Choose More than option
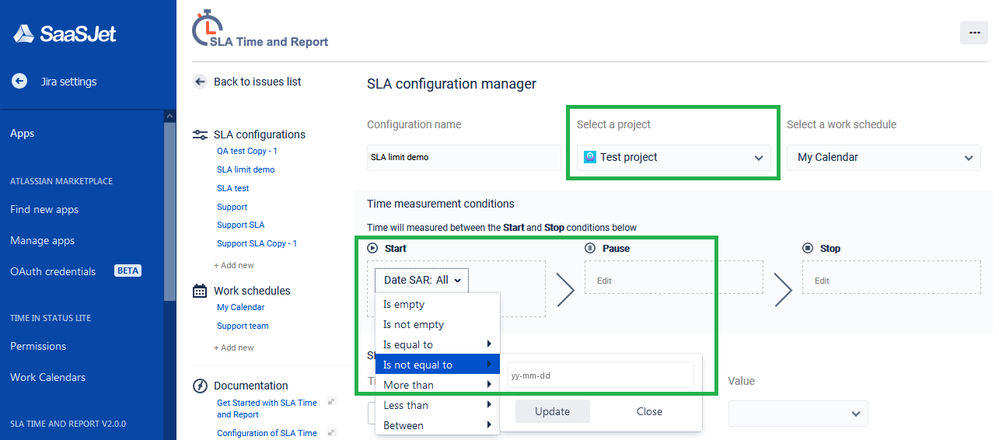The width and height of the screenshot is (999, 440). 438,385
